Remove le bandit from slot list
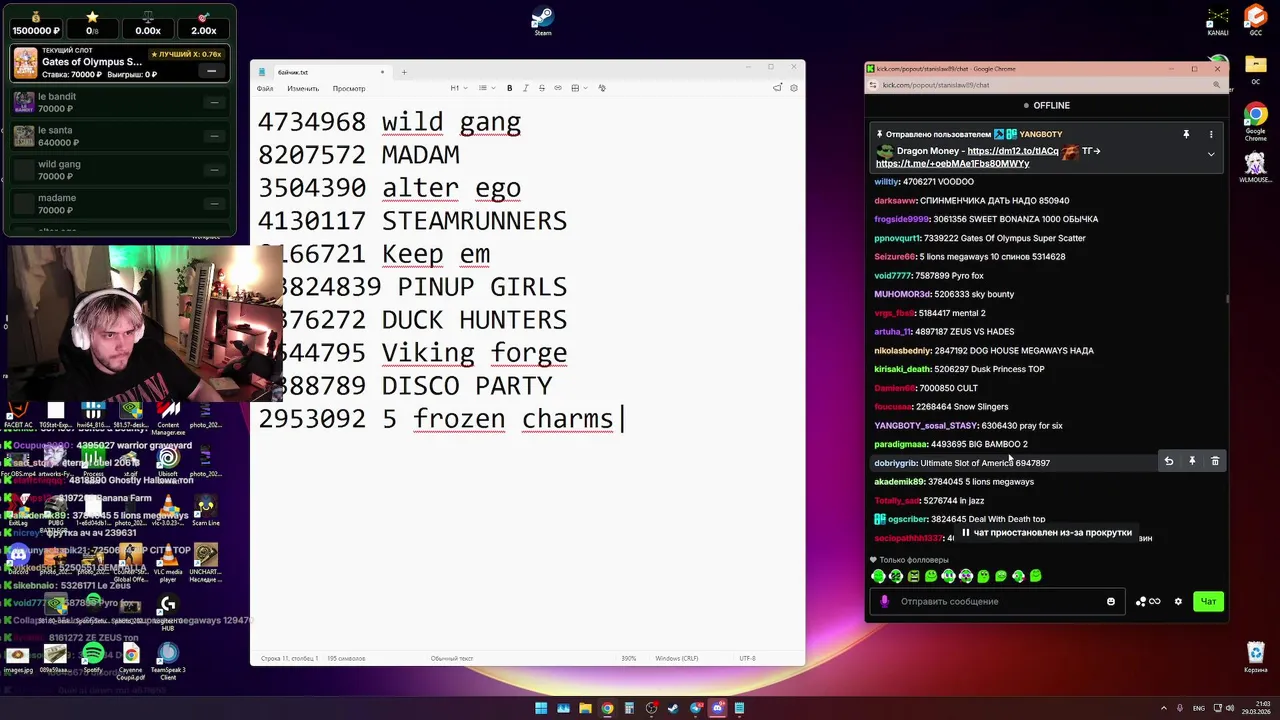Image resolution: width=1280 pixels, height=720 pixels. click(214, 102)
